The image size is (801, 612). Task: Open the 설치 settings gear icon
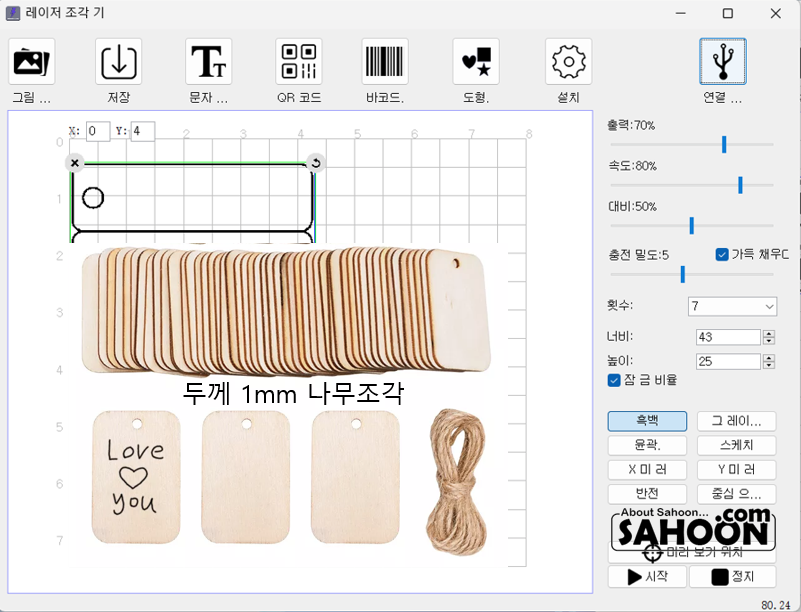pyautogui.click(x=569, y=61)
